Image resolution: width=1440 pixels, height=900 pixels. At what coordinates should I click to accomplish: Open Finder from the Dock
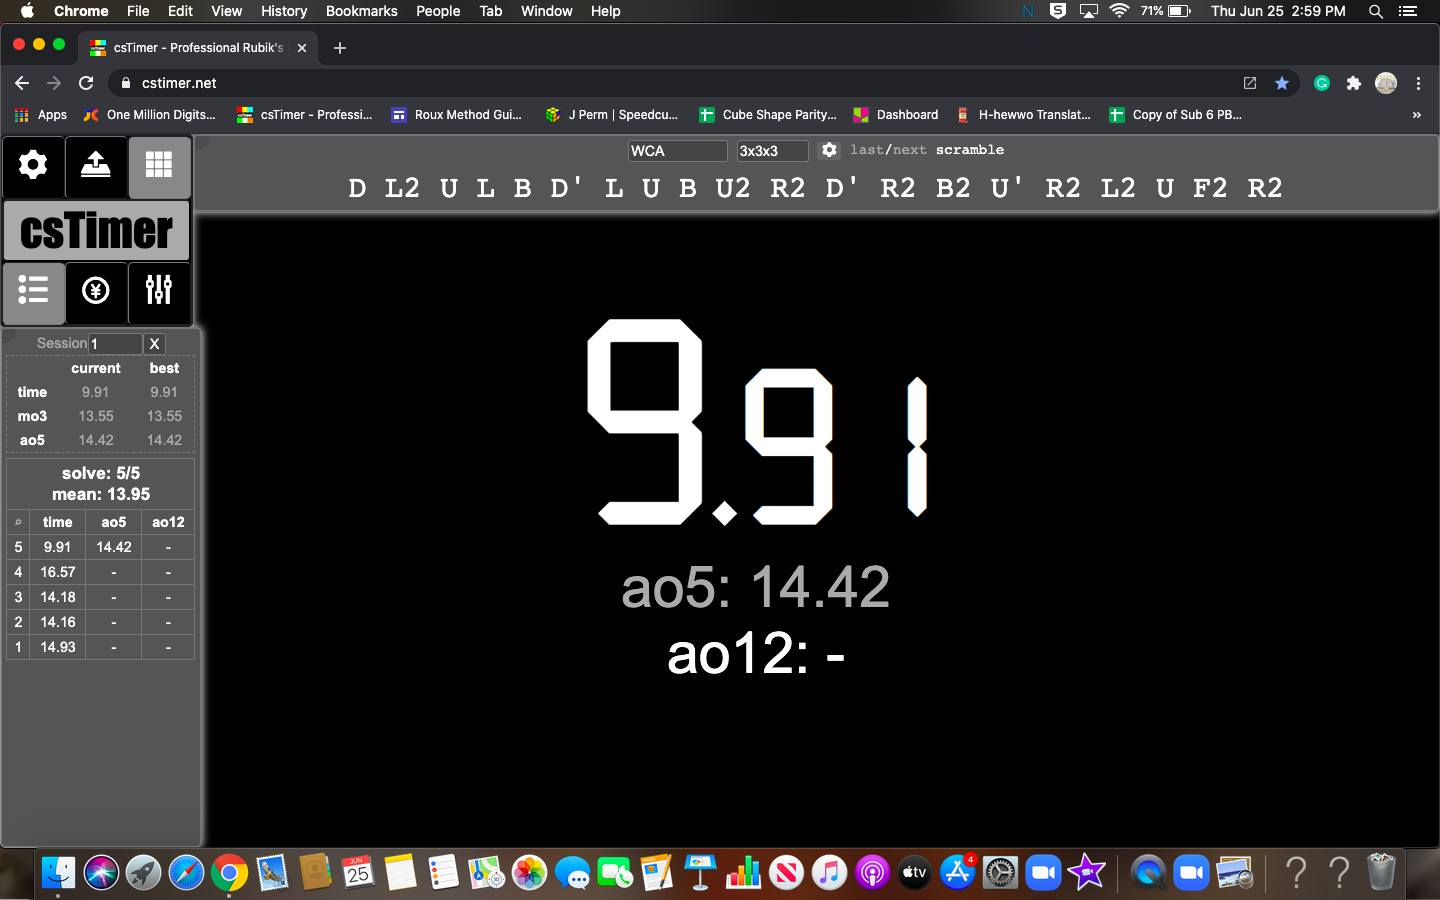pos(58,873)
